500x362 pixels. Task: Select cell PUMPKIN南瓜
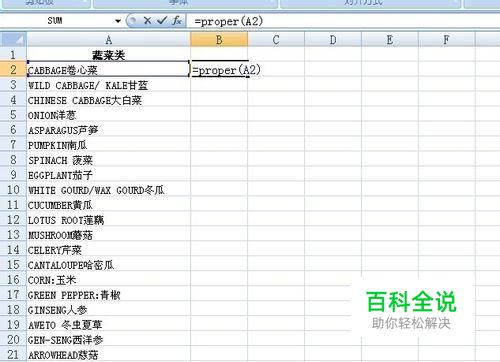[x=109, y=145]
